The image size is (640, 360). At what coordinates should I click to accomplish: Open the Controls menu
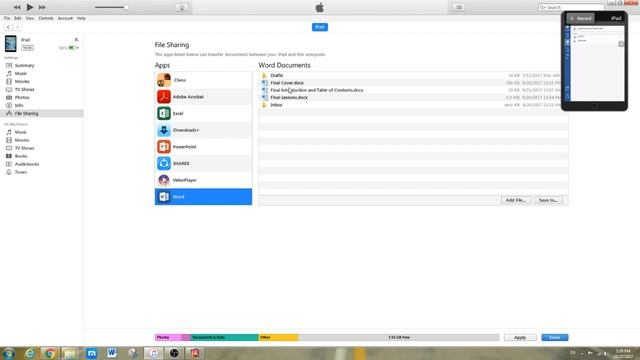46,18
